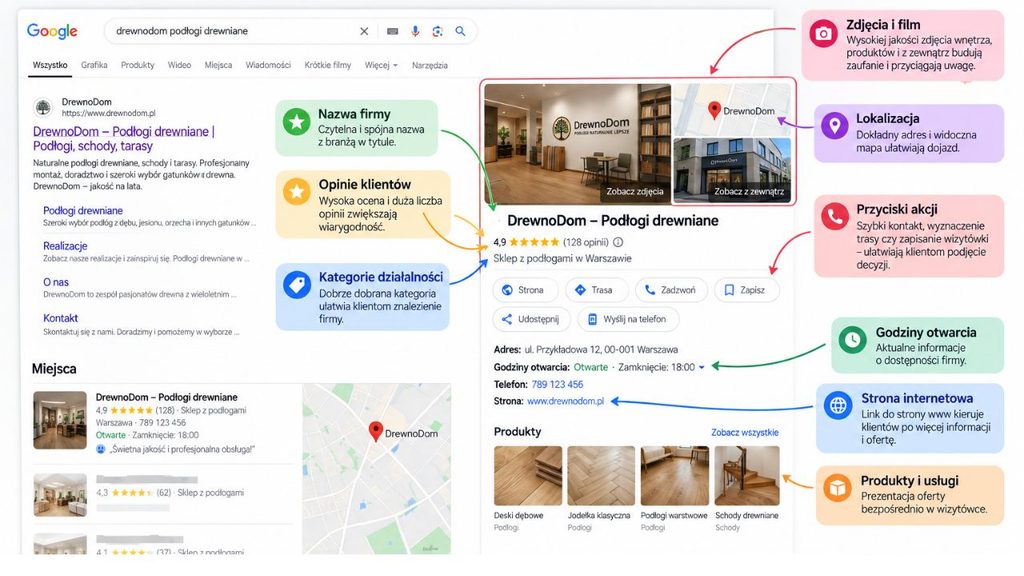Open the Podłogi warstwowe product thumbnail

674,475
